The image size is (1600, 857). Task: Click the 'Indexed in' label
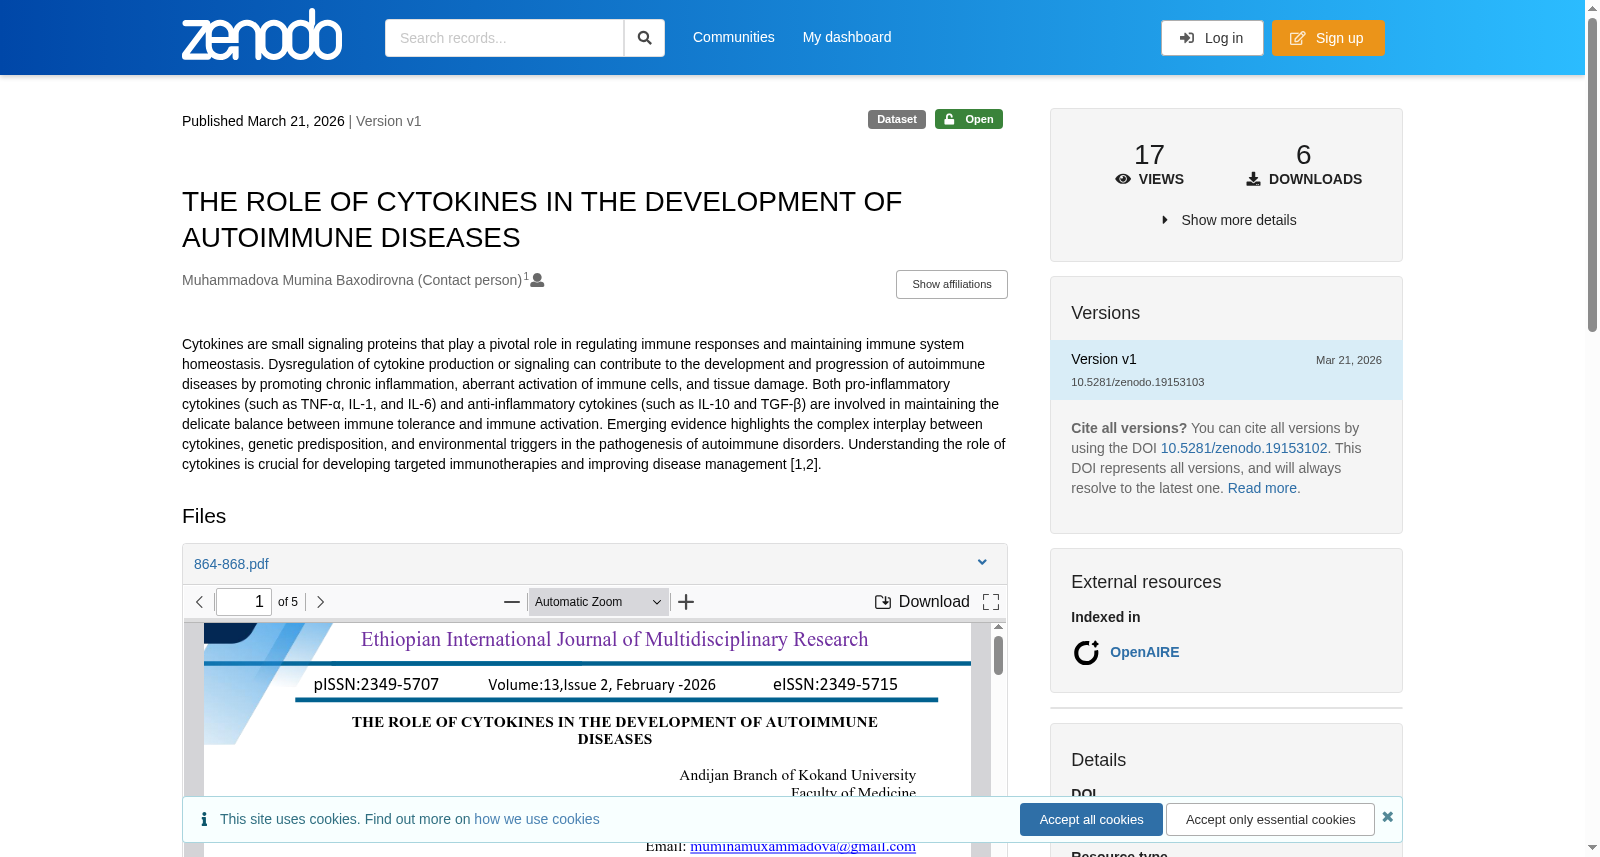1105,617
